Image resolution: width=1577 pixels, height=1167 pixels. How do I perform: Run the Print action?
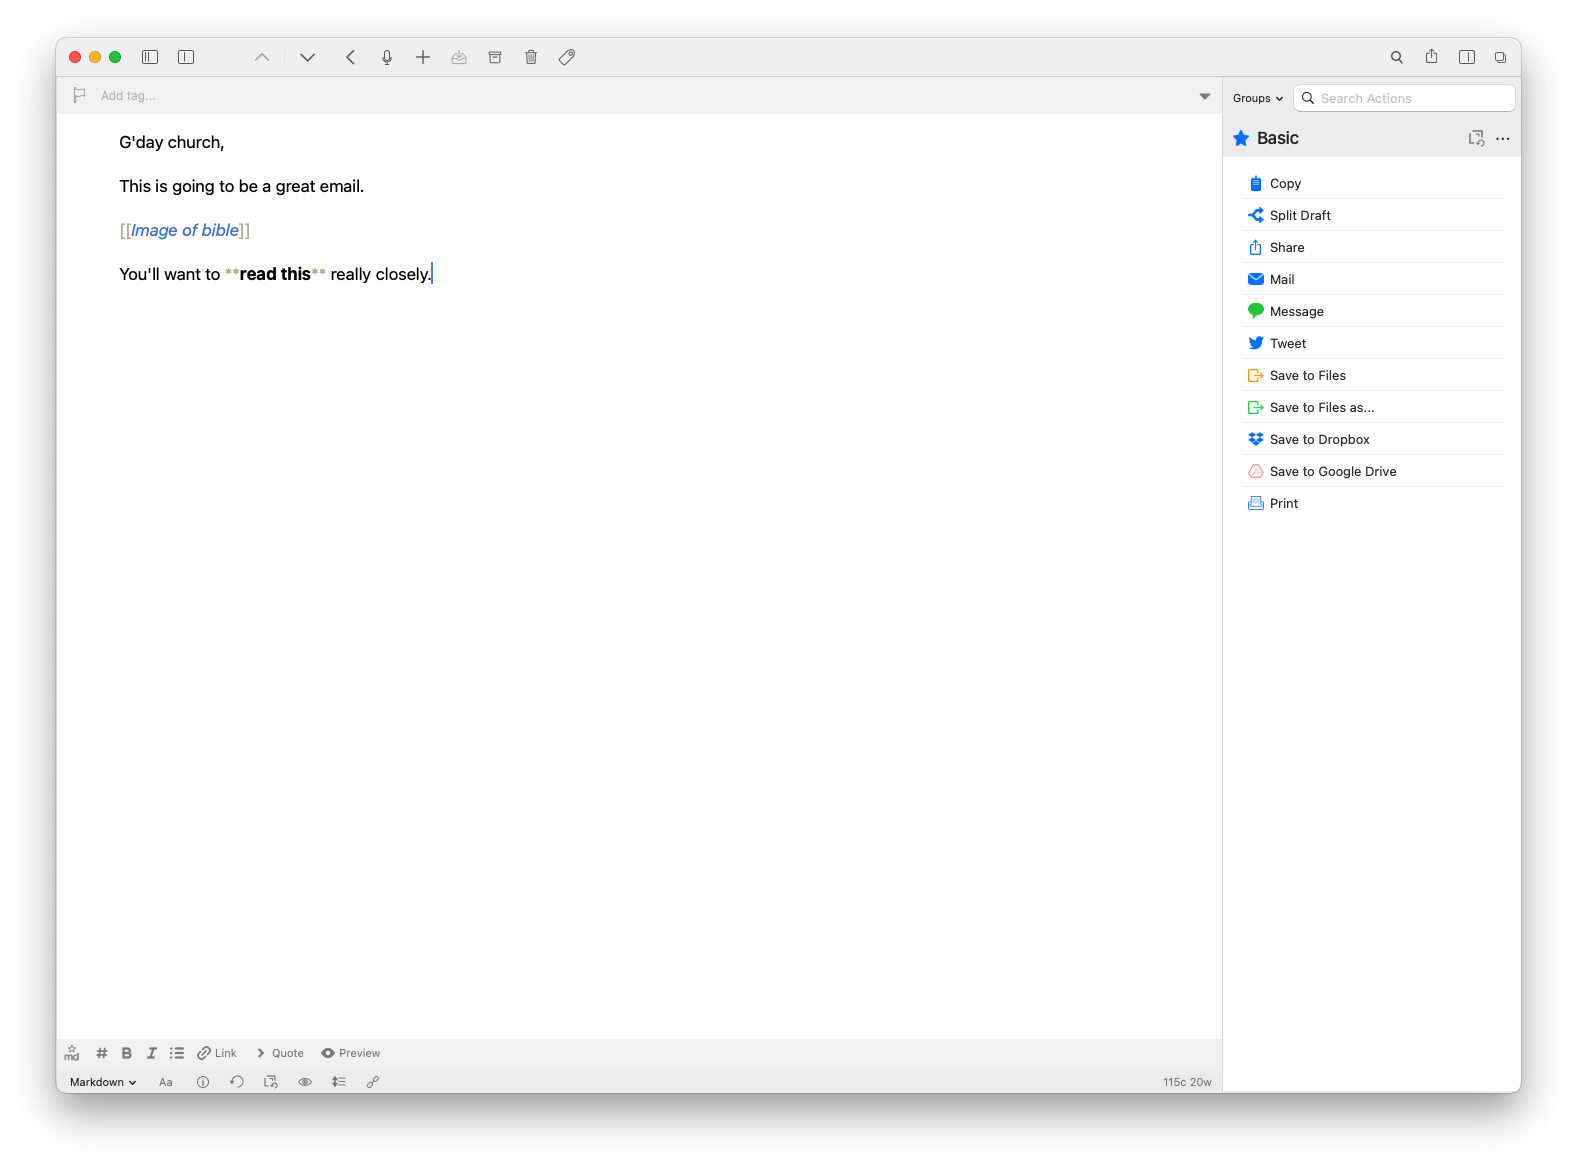click(x=1373, y=503)
